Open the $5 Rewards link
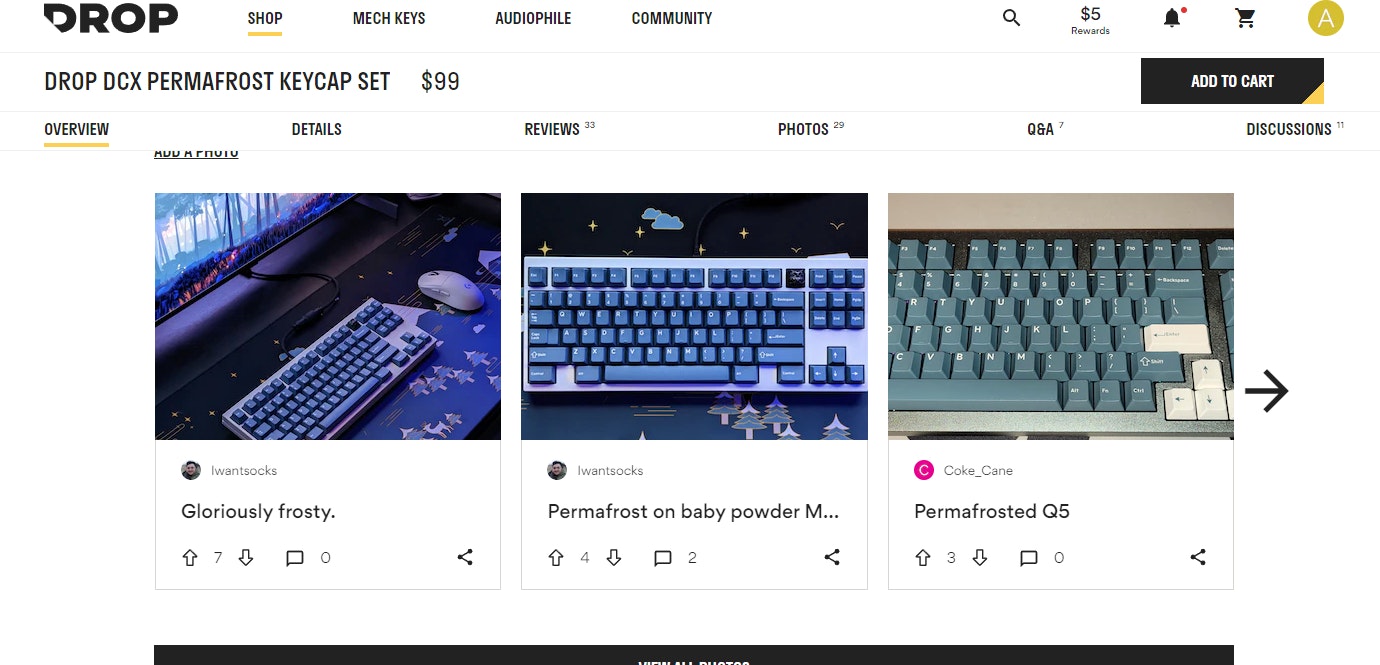The height and width of the screenshot is (665, 1380). coord(1090,20)
